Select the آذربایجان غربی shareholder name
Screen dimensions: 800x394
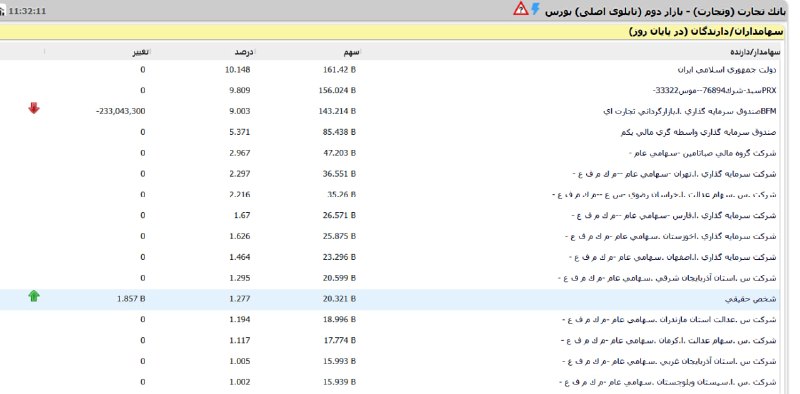pyautogui.click(x=669, y=362)
